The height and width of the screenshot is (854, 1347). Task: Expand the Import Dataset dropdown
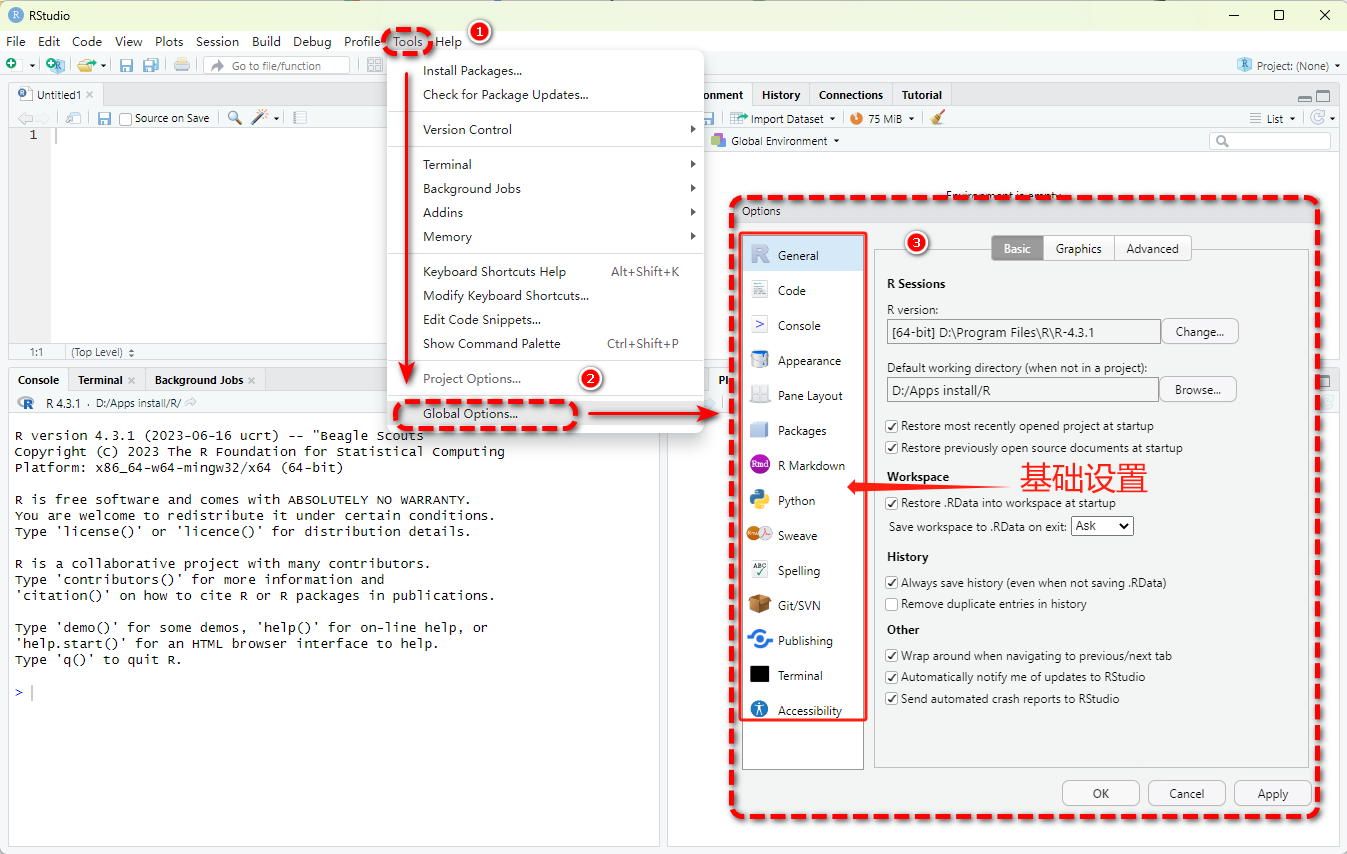pos(782,118)
